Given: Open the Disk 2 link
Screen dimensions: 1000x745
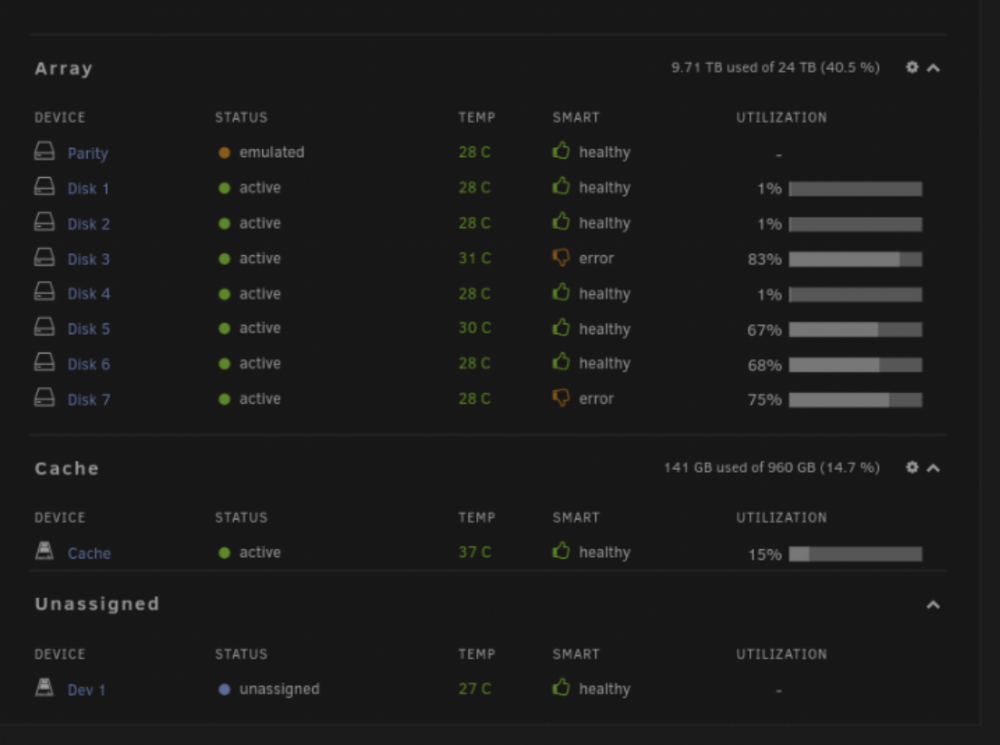Looking at the screenshot, I should click(x=89, y=224).
